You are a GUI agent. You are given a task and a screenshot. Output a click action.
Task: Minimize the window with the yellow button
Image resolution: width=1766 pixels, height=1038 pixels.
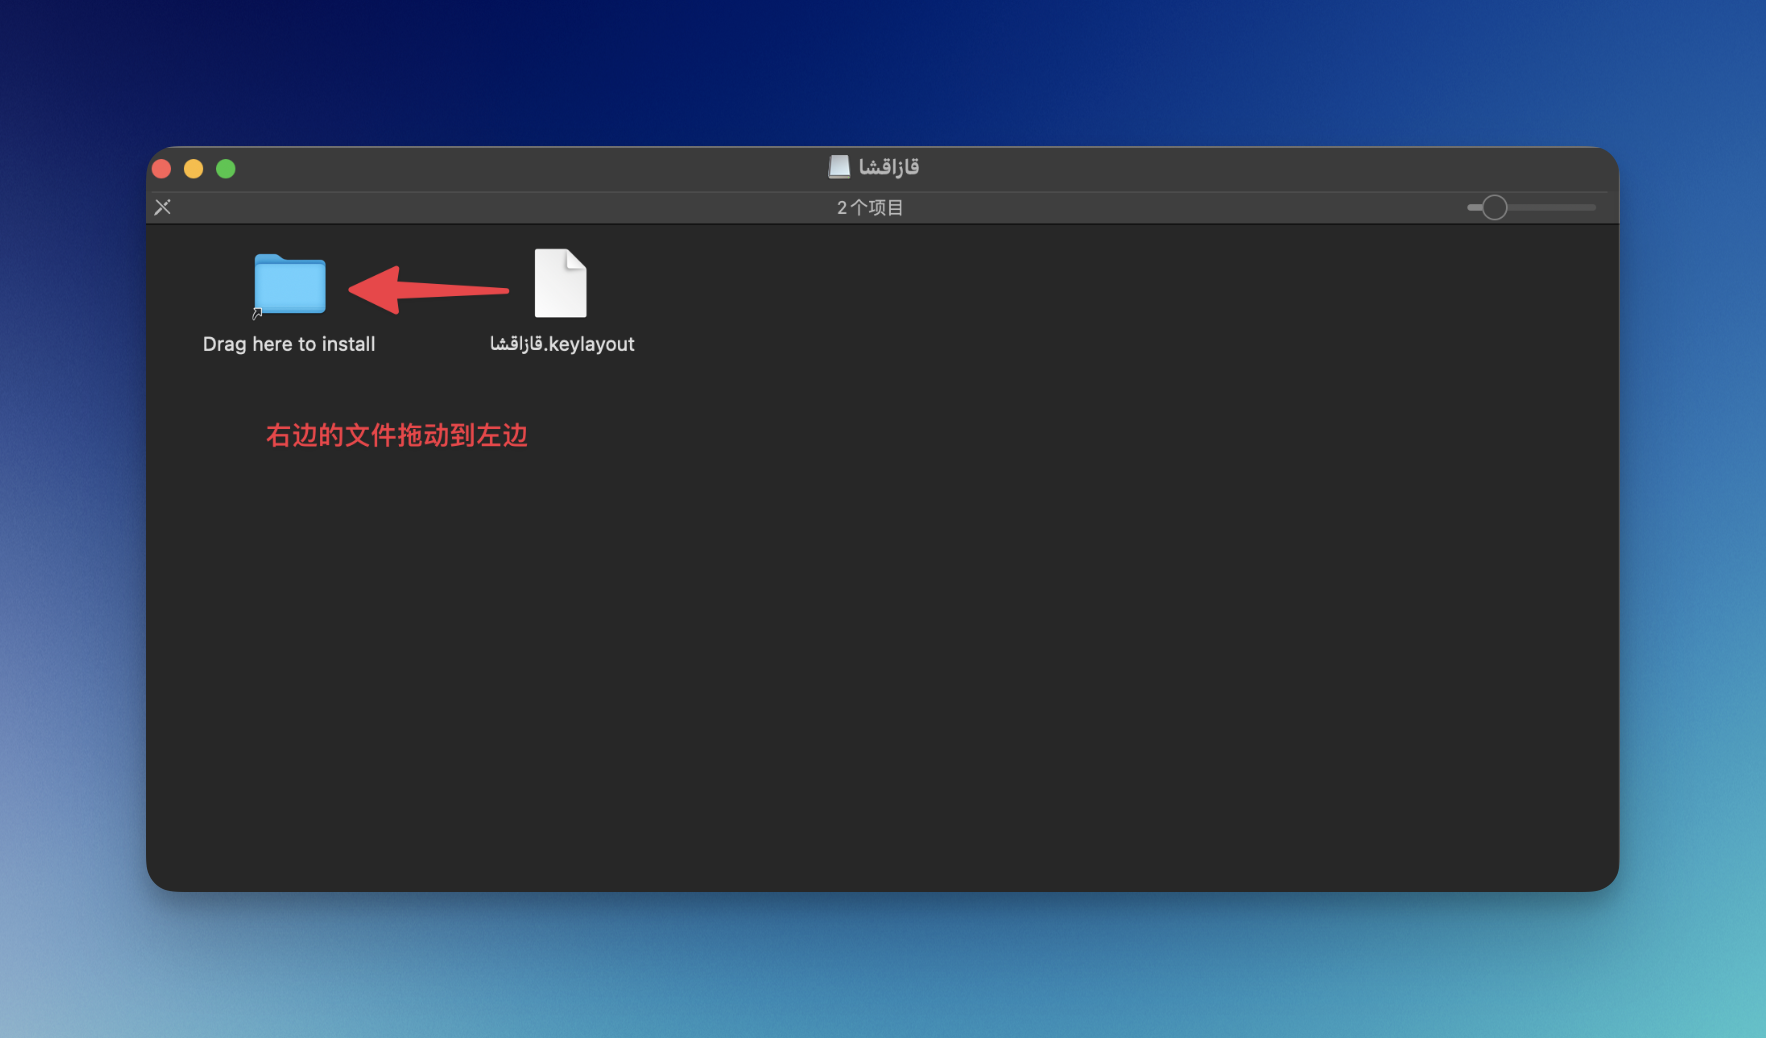[x=194, y=169]
